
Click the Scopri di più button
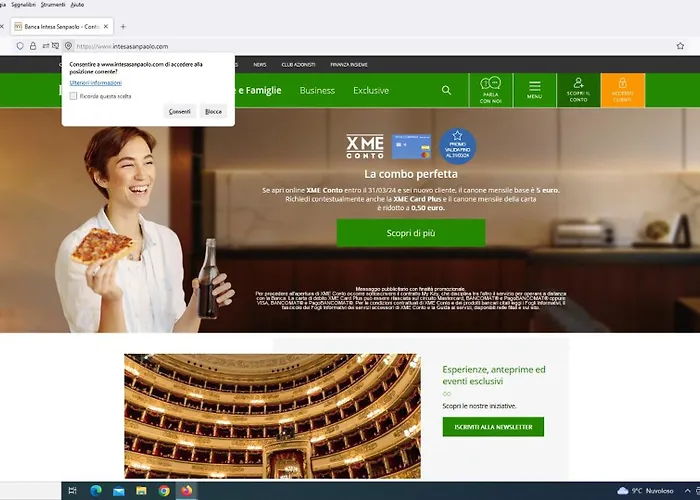411,233
